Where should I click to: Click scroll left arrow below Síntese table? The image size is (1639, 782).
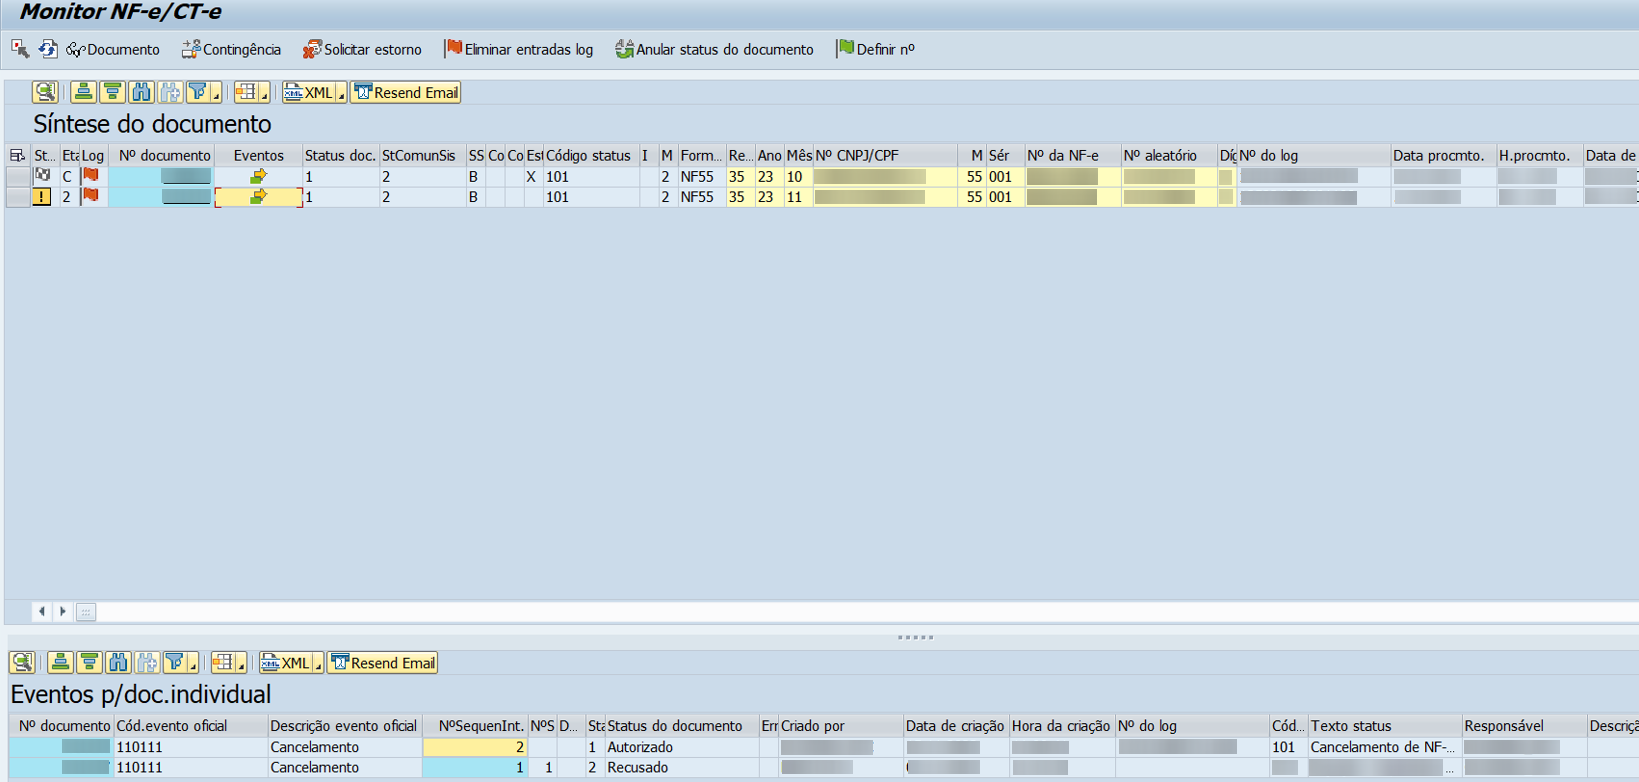pos(41,611)
